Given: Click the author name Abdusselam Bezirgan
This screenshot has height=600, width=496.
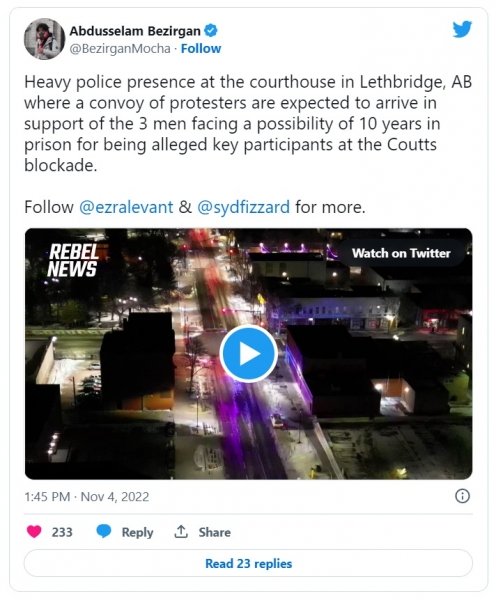Looking at the screenshot, I should 135,31.
